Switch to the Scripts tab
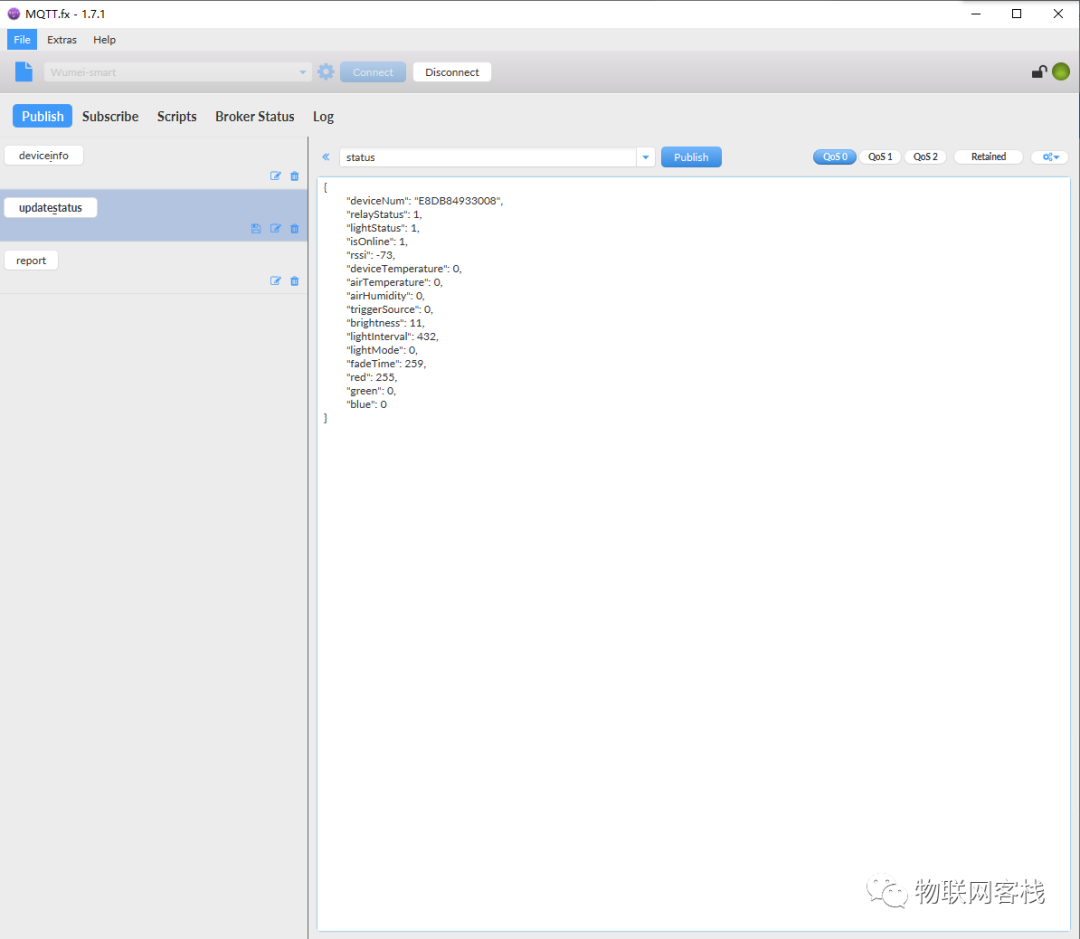The width and height of the screenshot is (1080, 939). (x=177, y=116)
